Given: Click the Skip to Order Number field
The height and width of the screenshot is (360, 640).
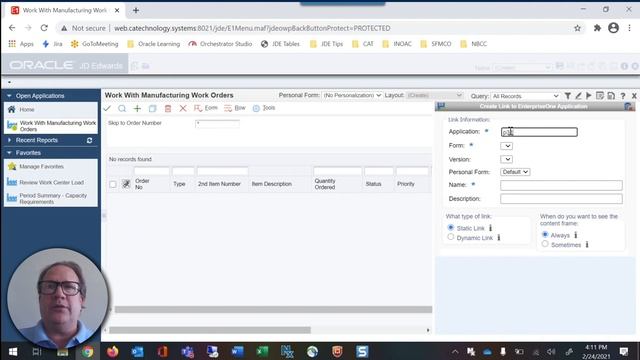Looking at the screenshot, I should pos(217,123).
